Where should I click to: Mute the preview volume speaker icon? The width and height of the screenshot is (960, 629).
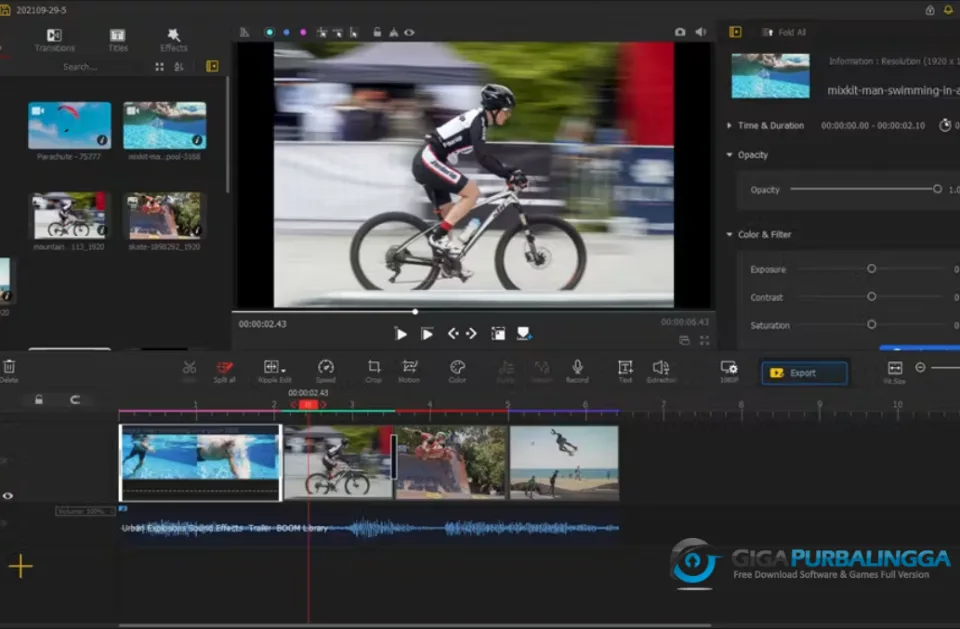pos(701,32)
